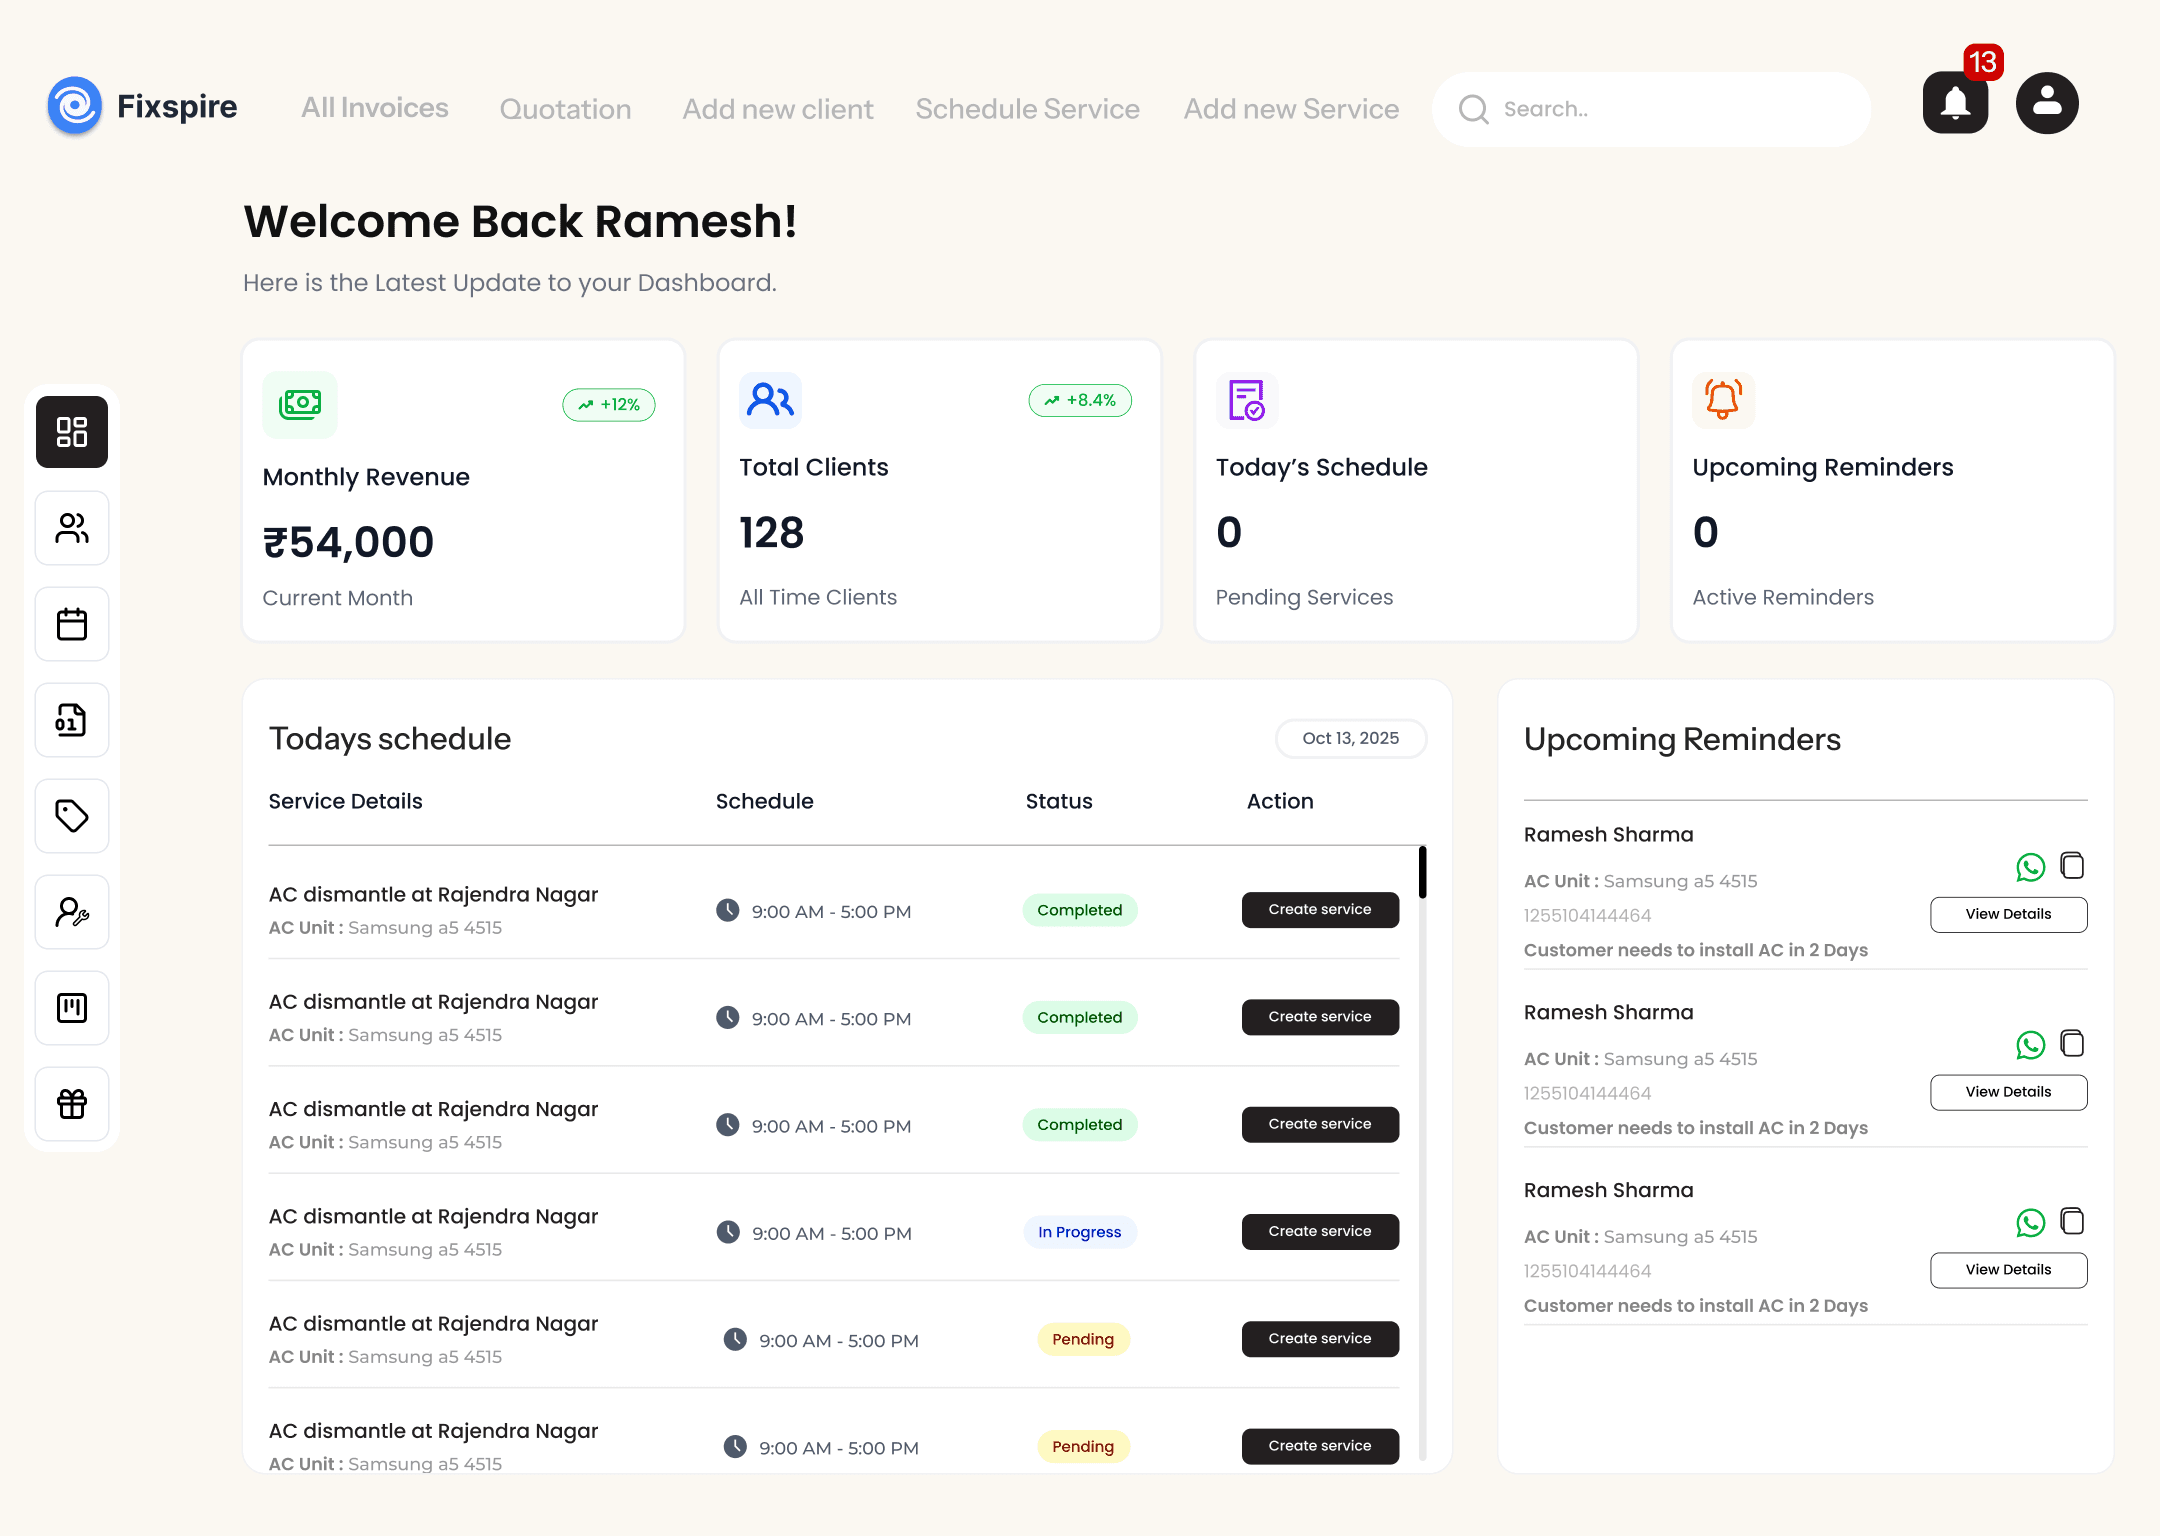This screenshot has height=1536, width=2160.
Task: Open the Technician wrench icon in sidebar
Action: coord(72,912)
